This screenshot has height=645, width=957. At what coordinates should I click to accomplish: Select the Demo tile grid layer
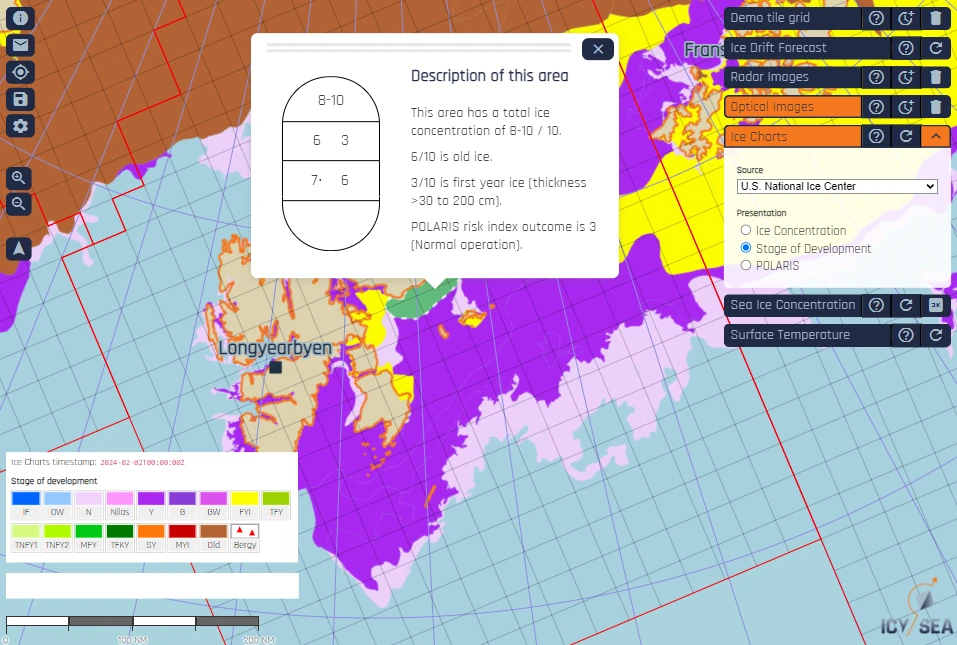click(790, 18)
